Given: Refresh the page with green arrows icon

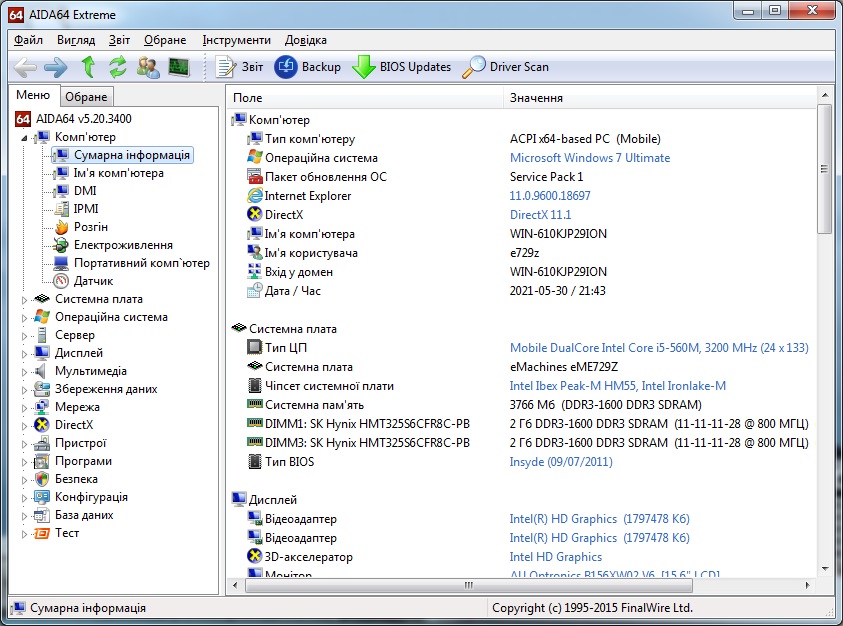Looking at the screenshot, I should [118, 67].
